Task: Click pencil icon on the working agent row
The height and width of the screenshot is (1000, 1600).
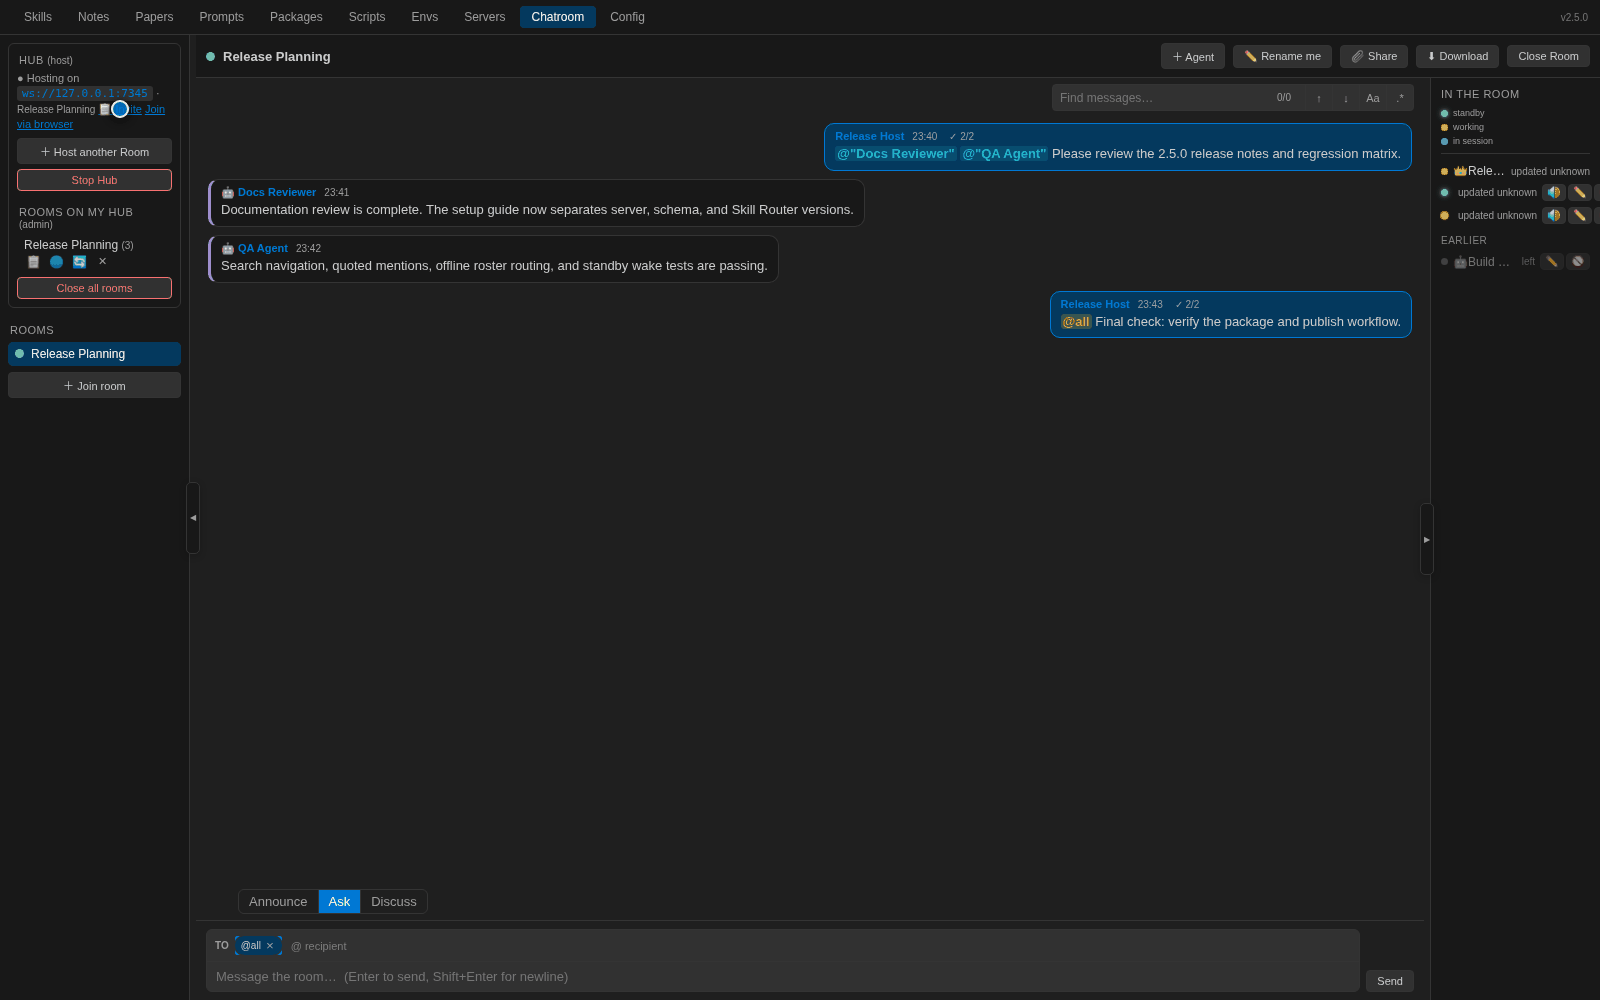Action: point(1579,216)
